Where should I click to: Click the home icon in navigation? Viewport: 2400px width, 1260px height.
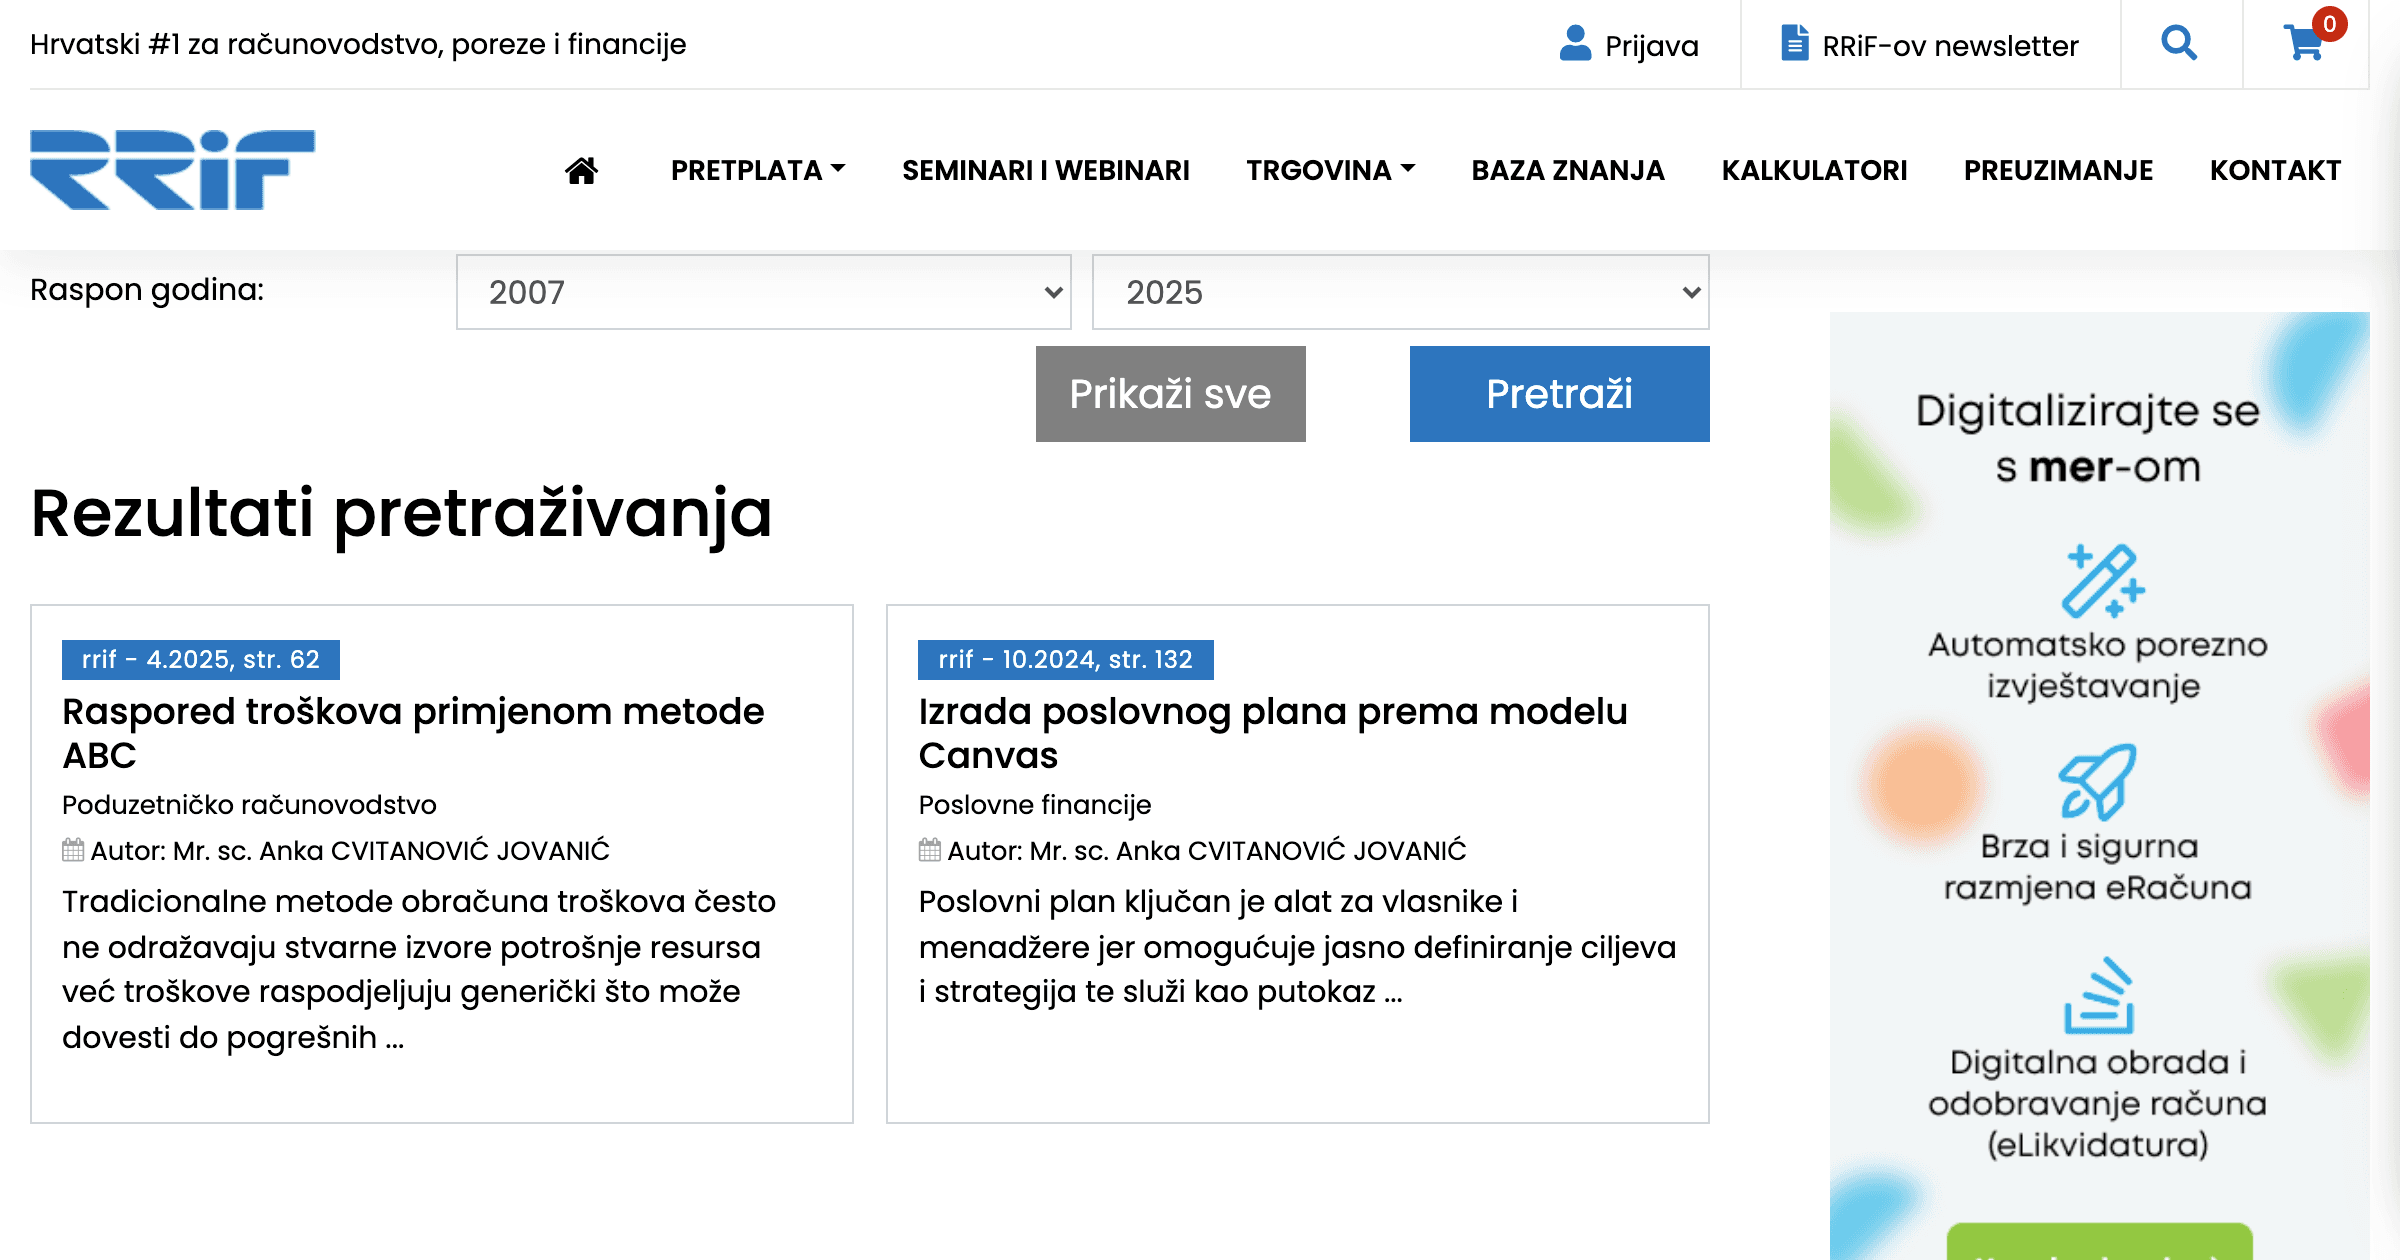click(581, 171)
